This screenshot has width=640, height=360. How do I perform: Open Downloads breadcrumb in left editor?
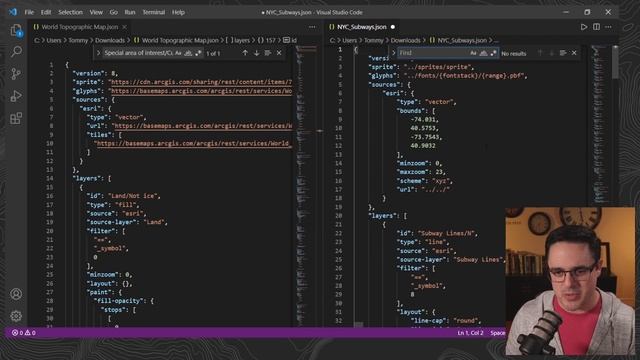(110, 40)
